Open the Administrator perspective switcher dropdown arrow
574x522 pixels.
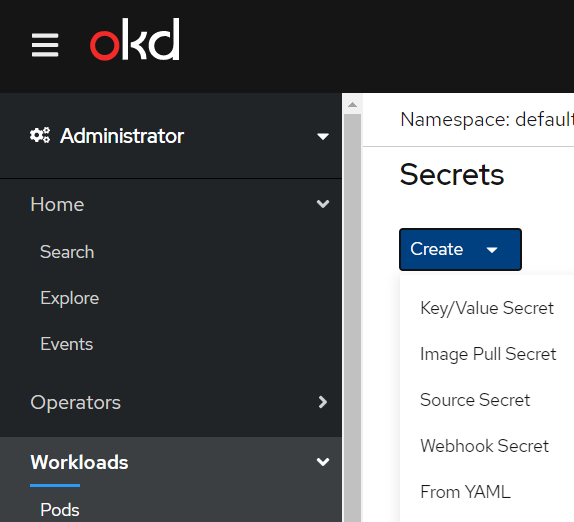point(323,137)
